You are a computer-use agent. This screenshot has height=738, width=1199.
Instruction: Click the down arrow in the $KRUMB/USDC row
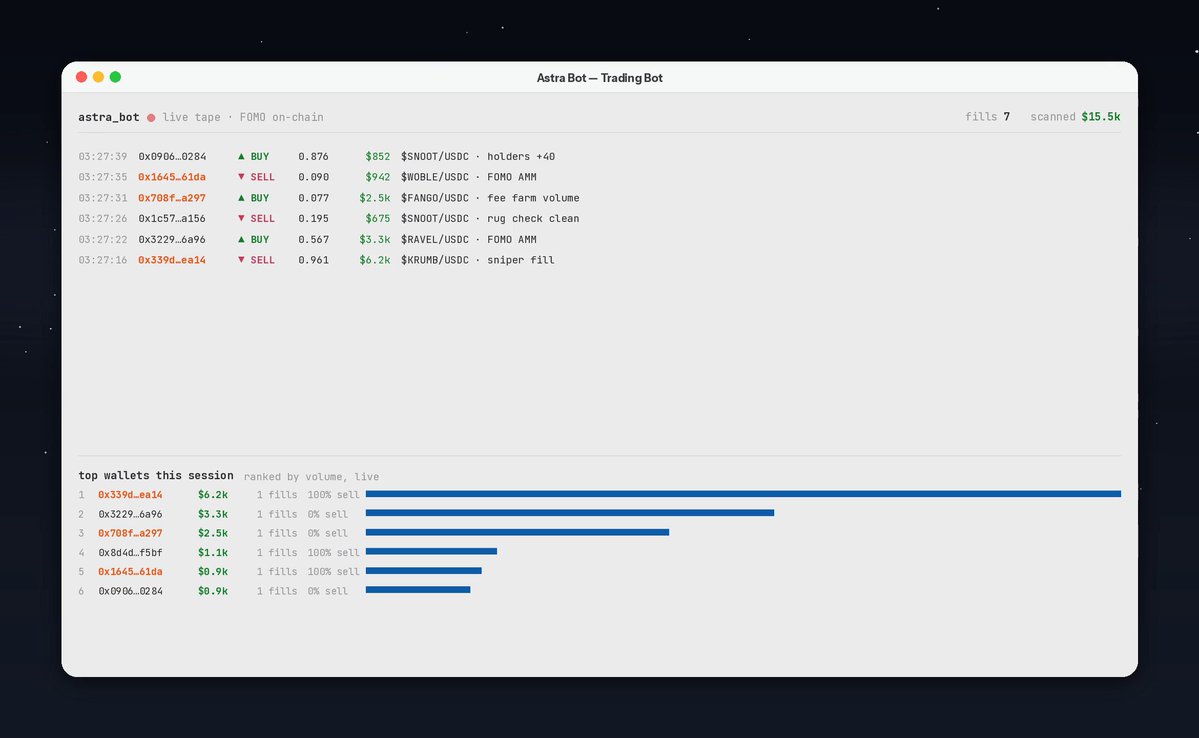click(x=241, y=260)
